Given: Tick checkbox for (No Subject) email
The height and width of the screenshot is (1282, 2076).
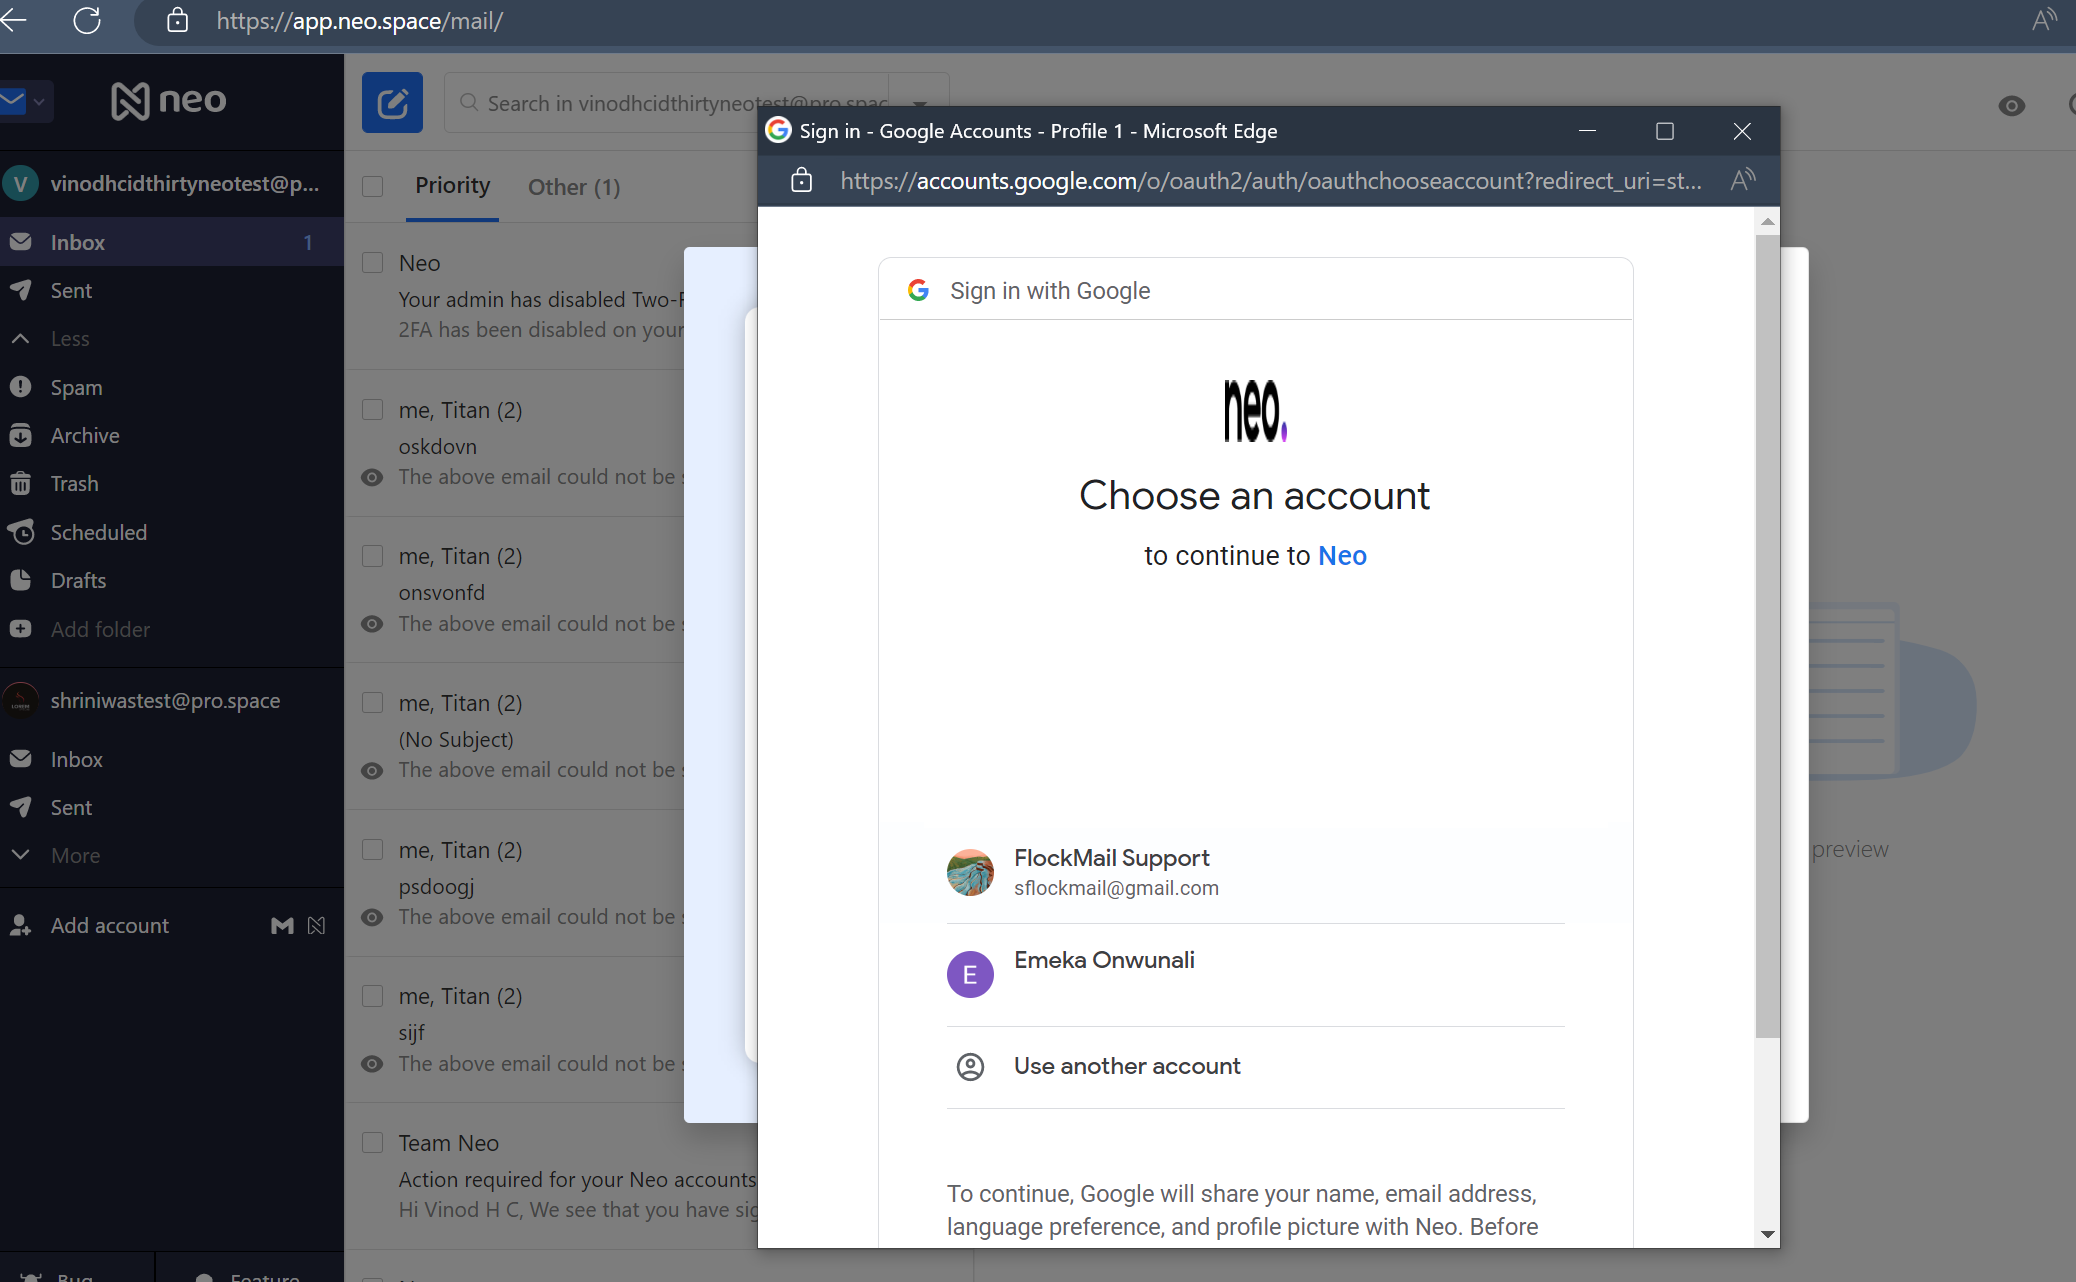Looking at the screenshot, I should coord(373,702).
